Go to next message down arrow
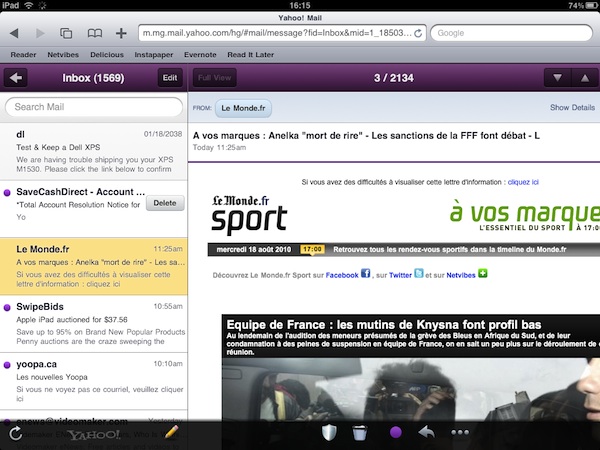The image size is (600, 450). pos(557,78)
